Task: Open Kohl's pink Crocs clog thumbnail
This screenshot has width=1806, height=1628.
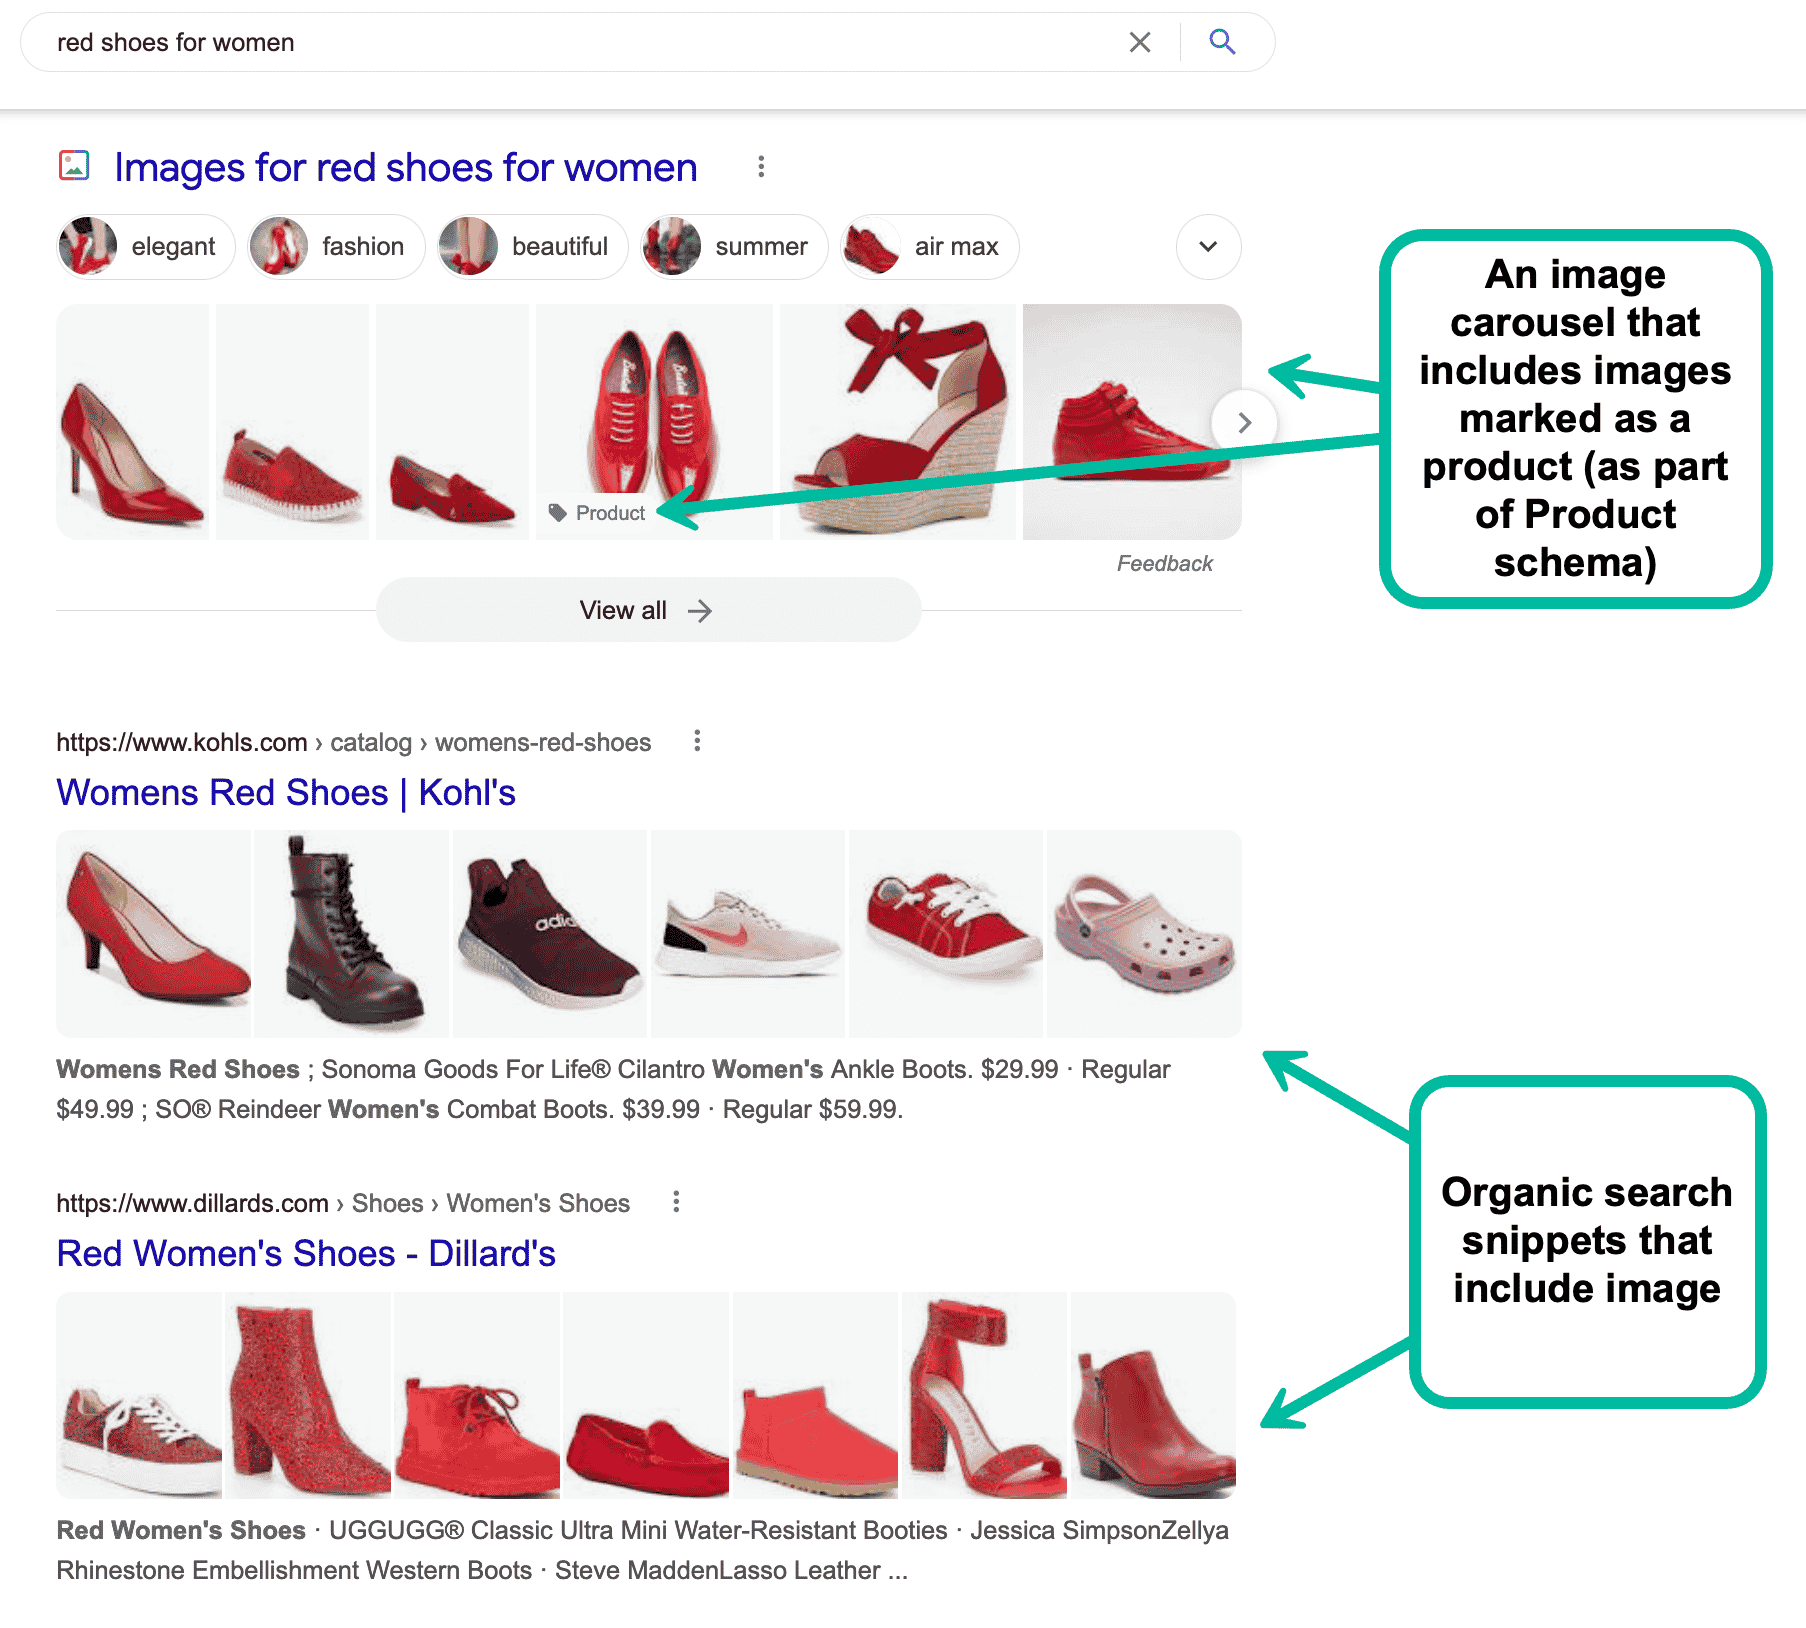Action: [1144, 933]
